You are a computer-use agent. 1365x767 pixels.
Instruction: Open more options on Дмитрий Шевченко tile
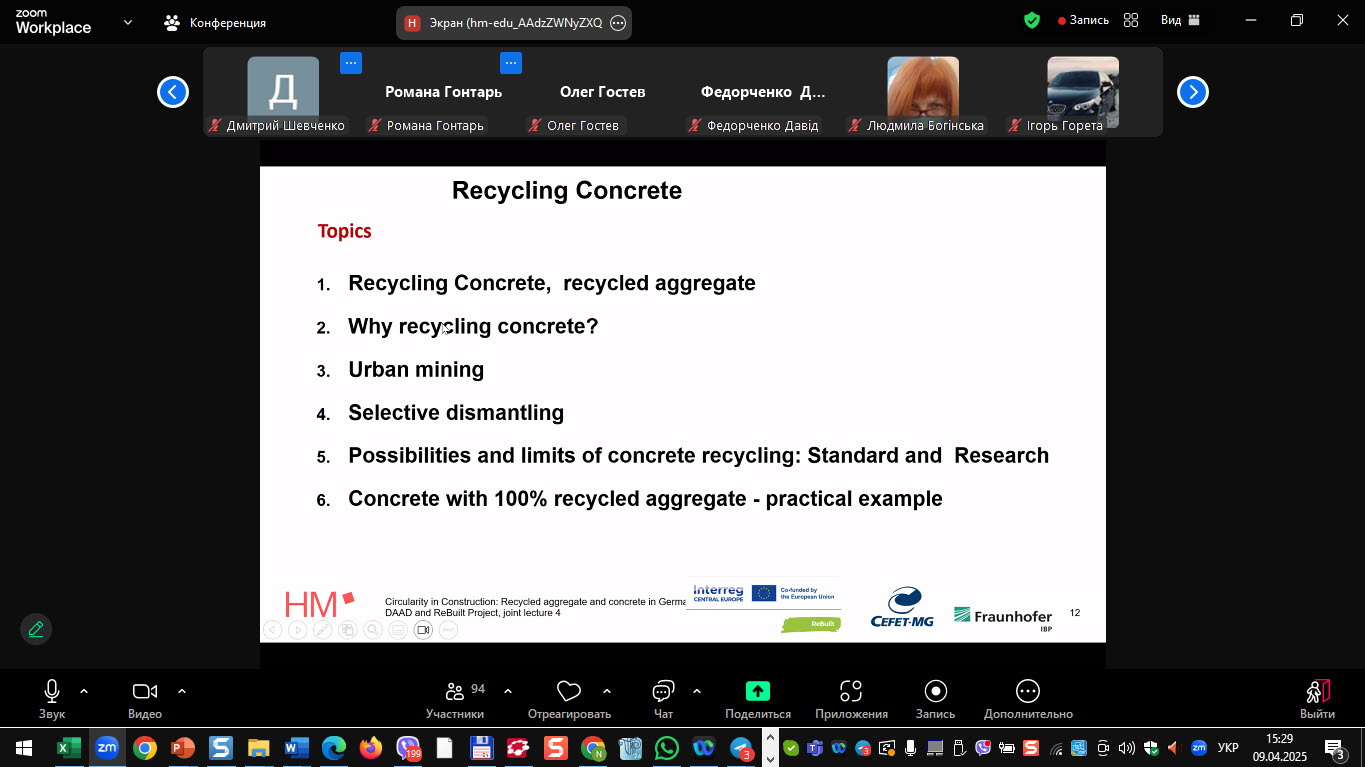pyautogui.click(x=351, y=63)
